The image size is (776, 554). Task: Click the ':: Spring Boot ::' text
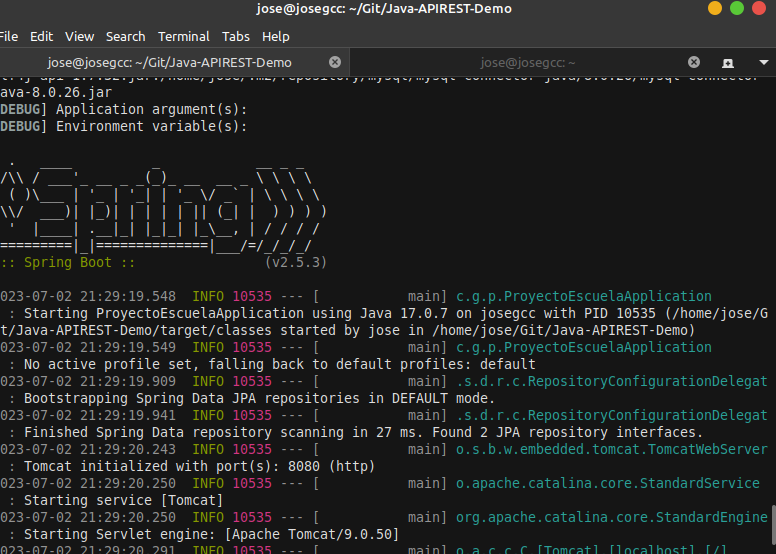68,262
